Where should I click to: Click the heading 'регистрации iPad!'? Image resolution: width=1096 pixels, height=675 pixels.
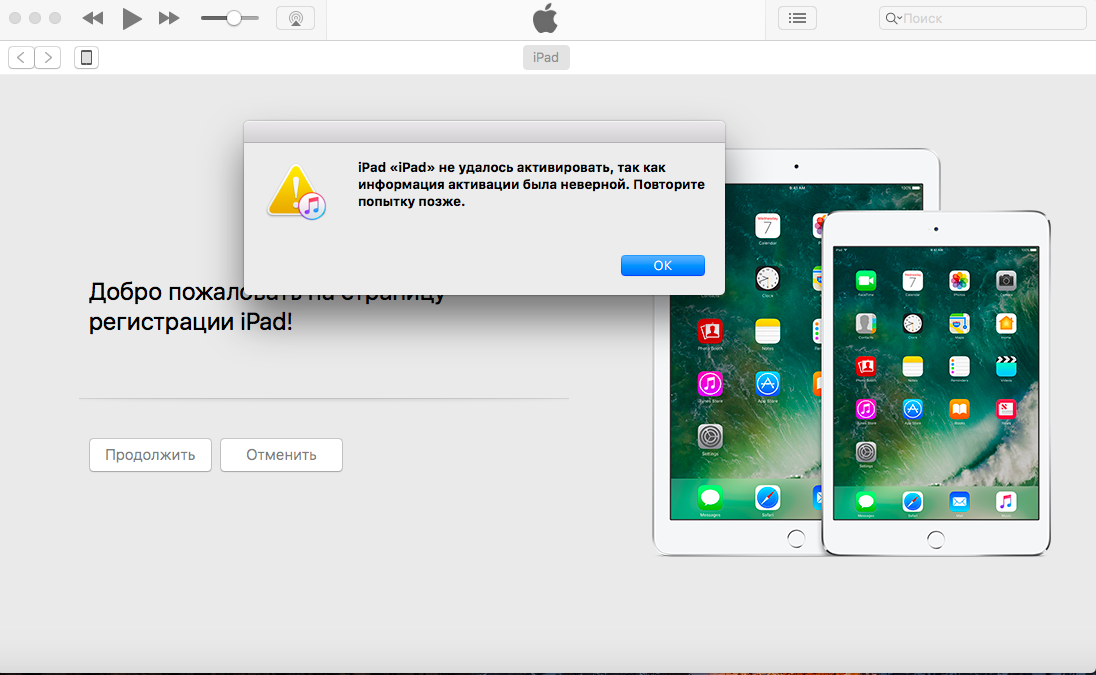(190, 322)
